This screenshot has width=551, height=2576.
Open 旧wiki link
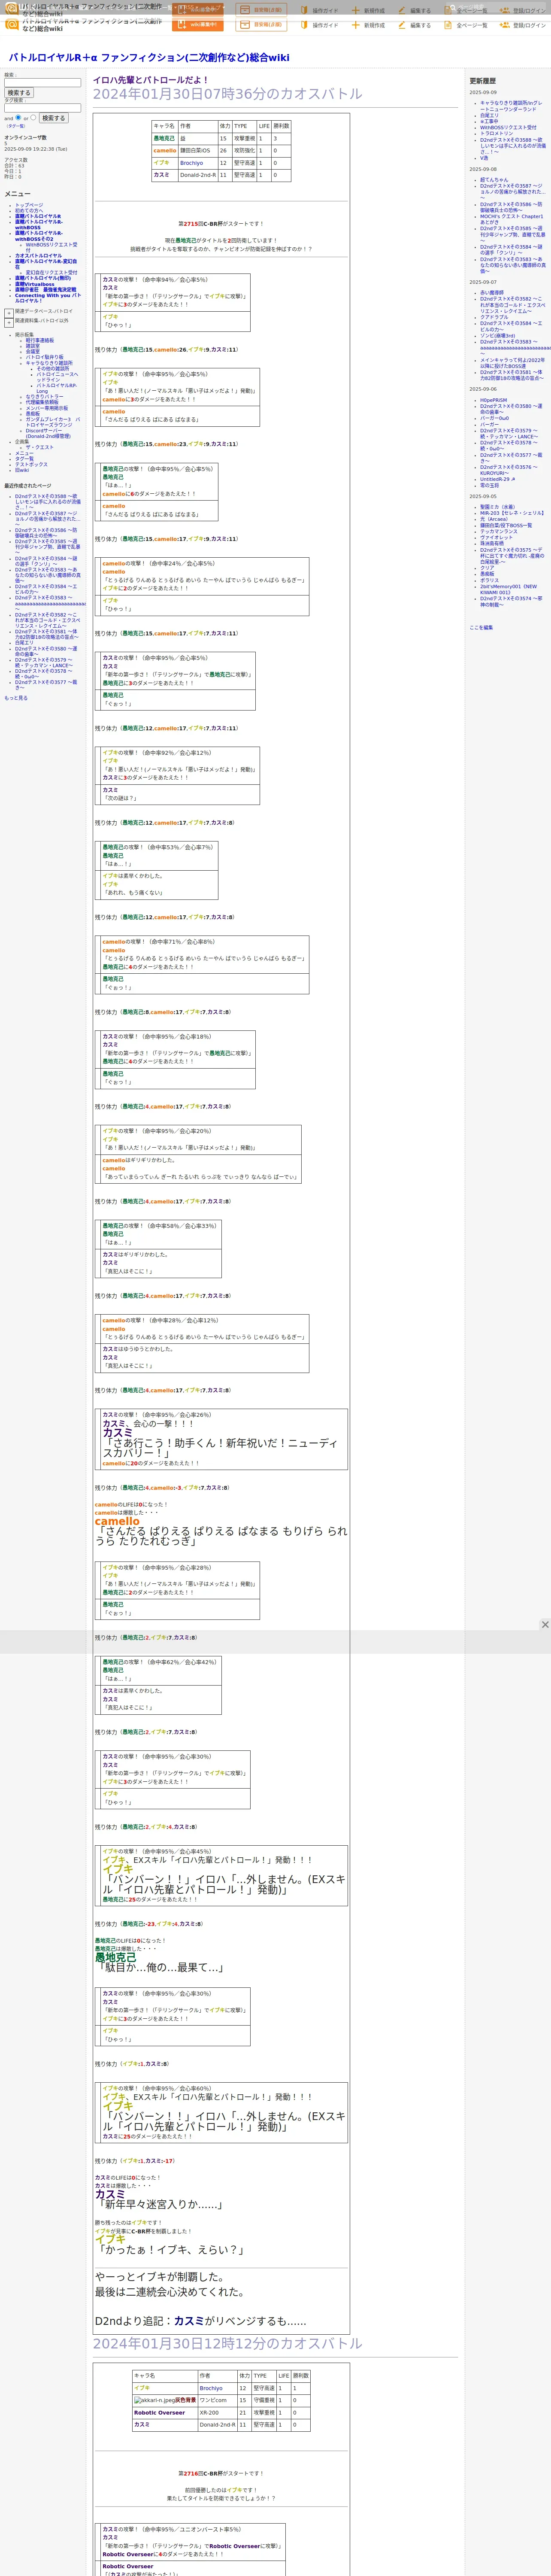(x=22, y=470)
